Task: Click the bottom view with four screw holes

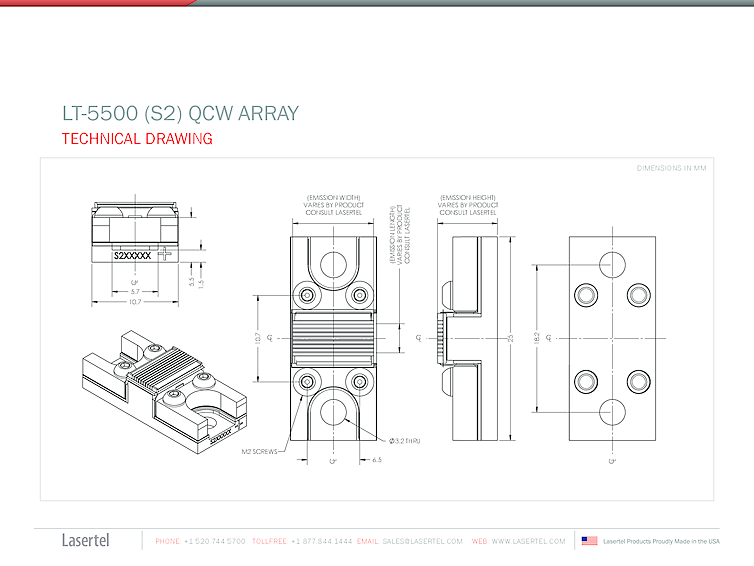Action: point(611,338)
